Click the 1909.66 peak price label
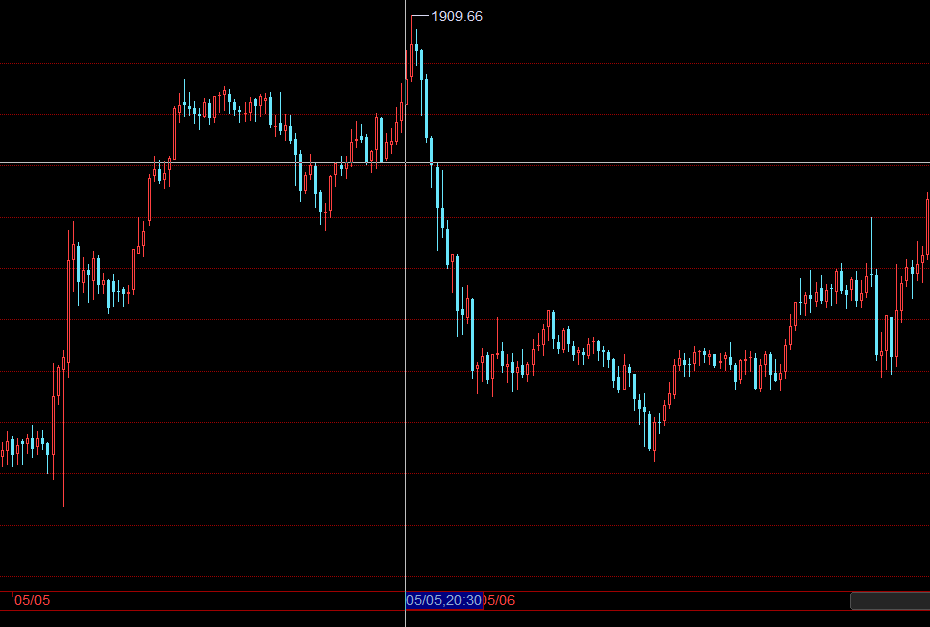Image resolution: width=930 pixels, height=627 pixels. pos(457,17)
